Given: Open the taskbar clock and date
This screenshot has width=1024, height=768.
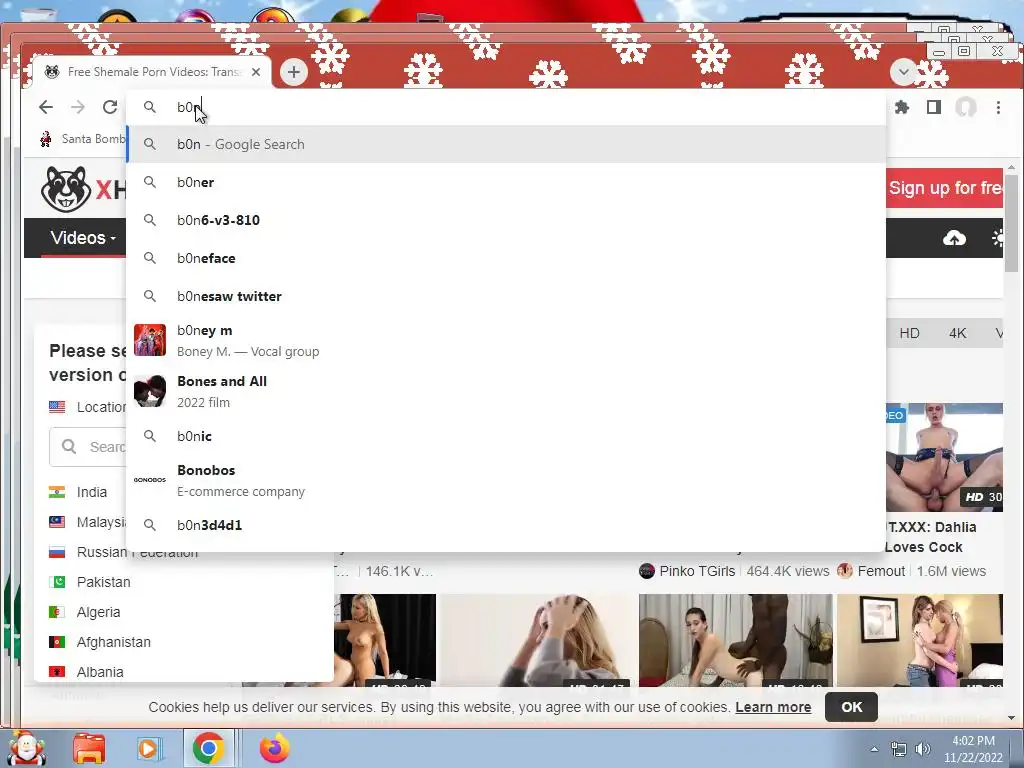Looking at the screenshot, I should [x=973, y=749].
